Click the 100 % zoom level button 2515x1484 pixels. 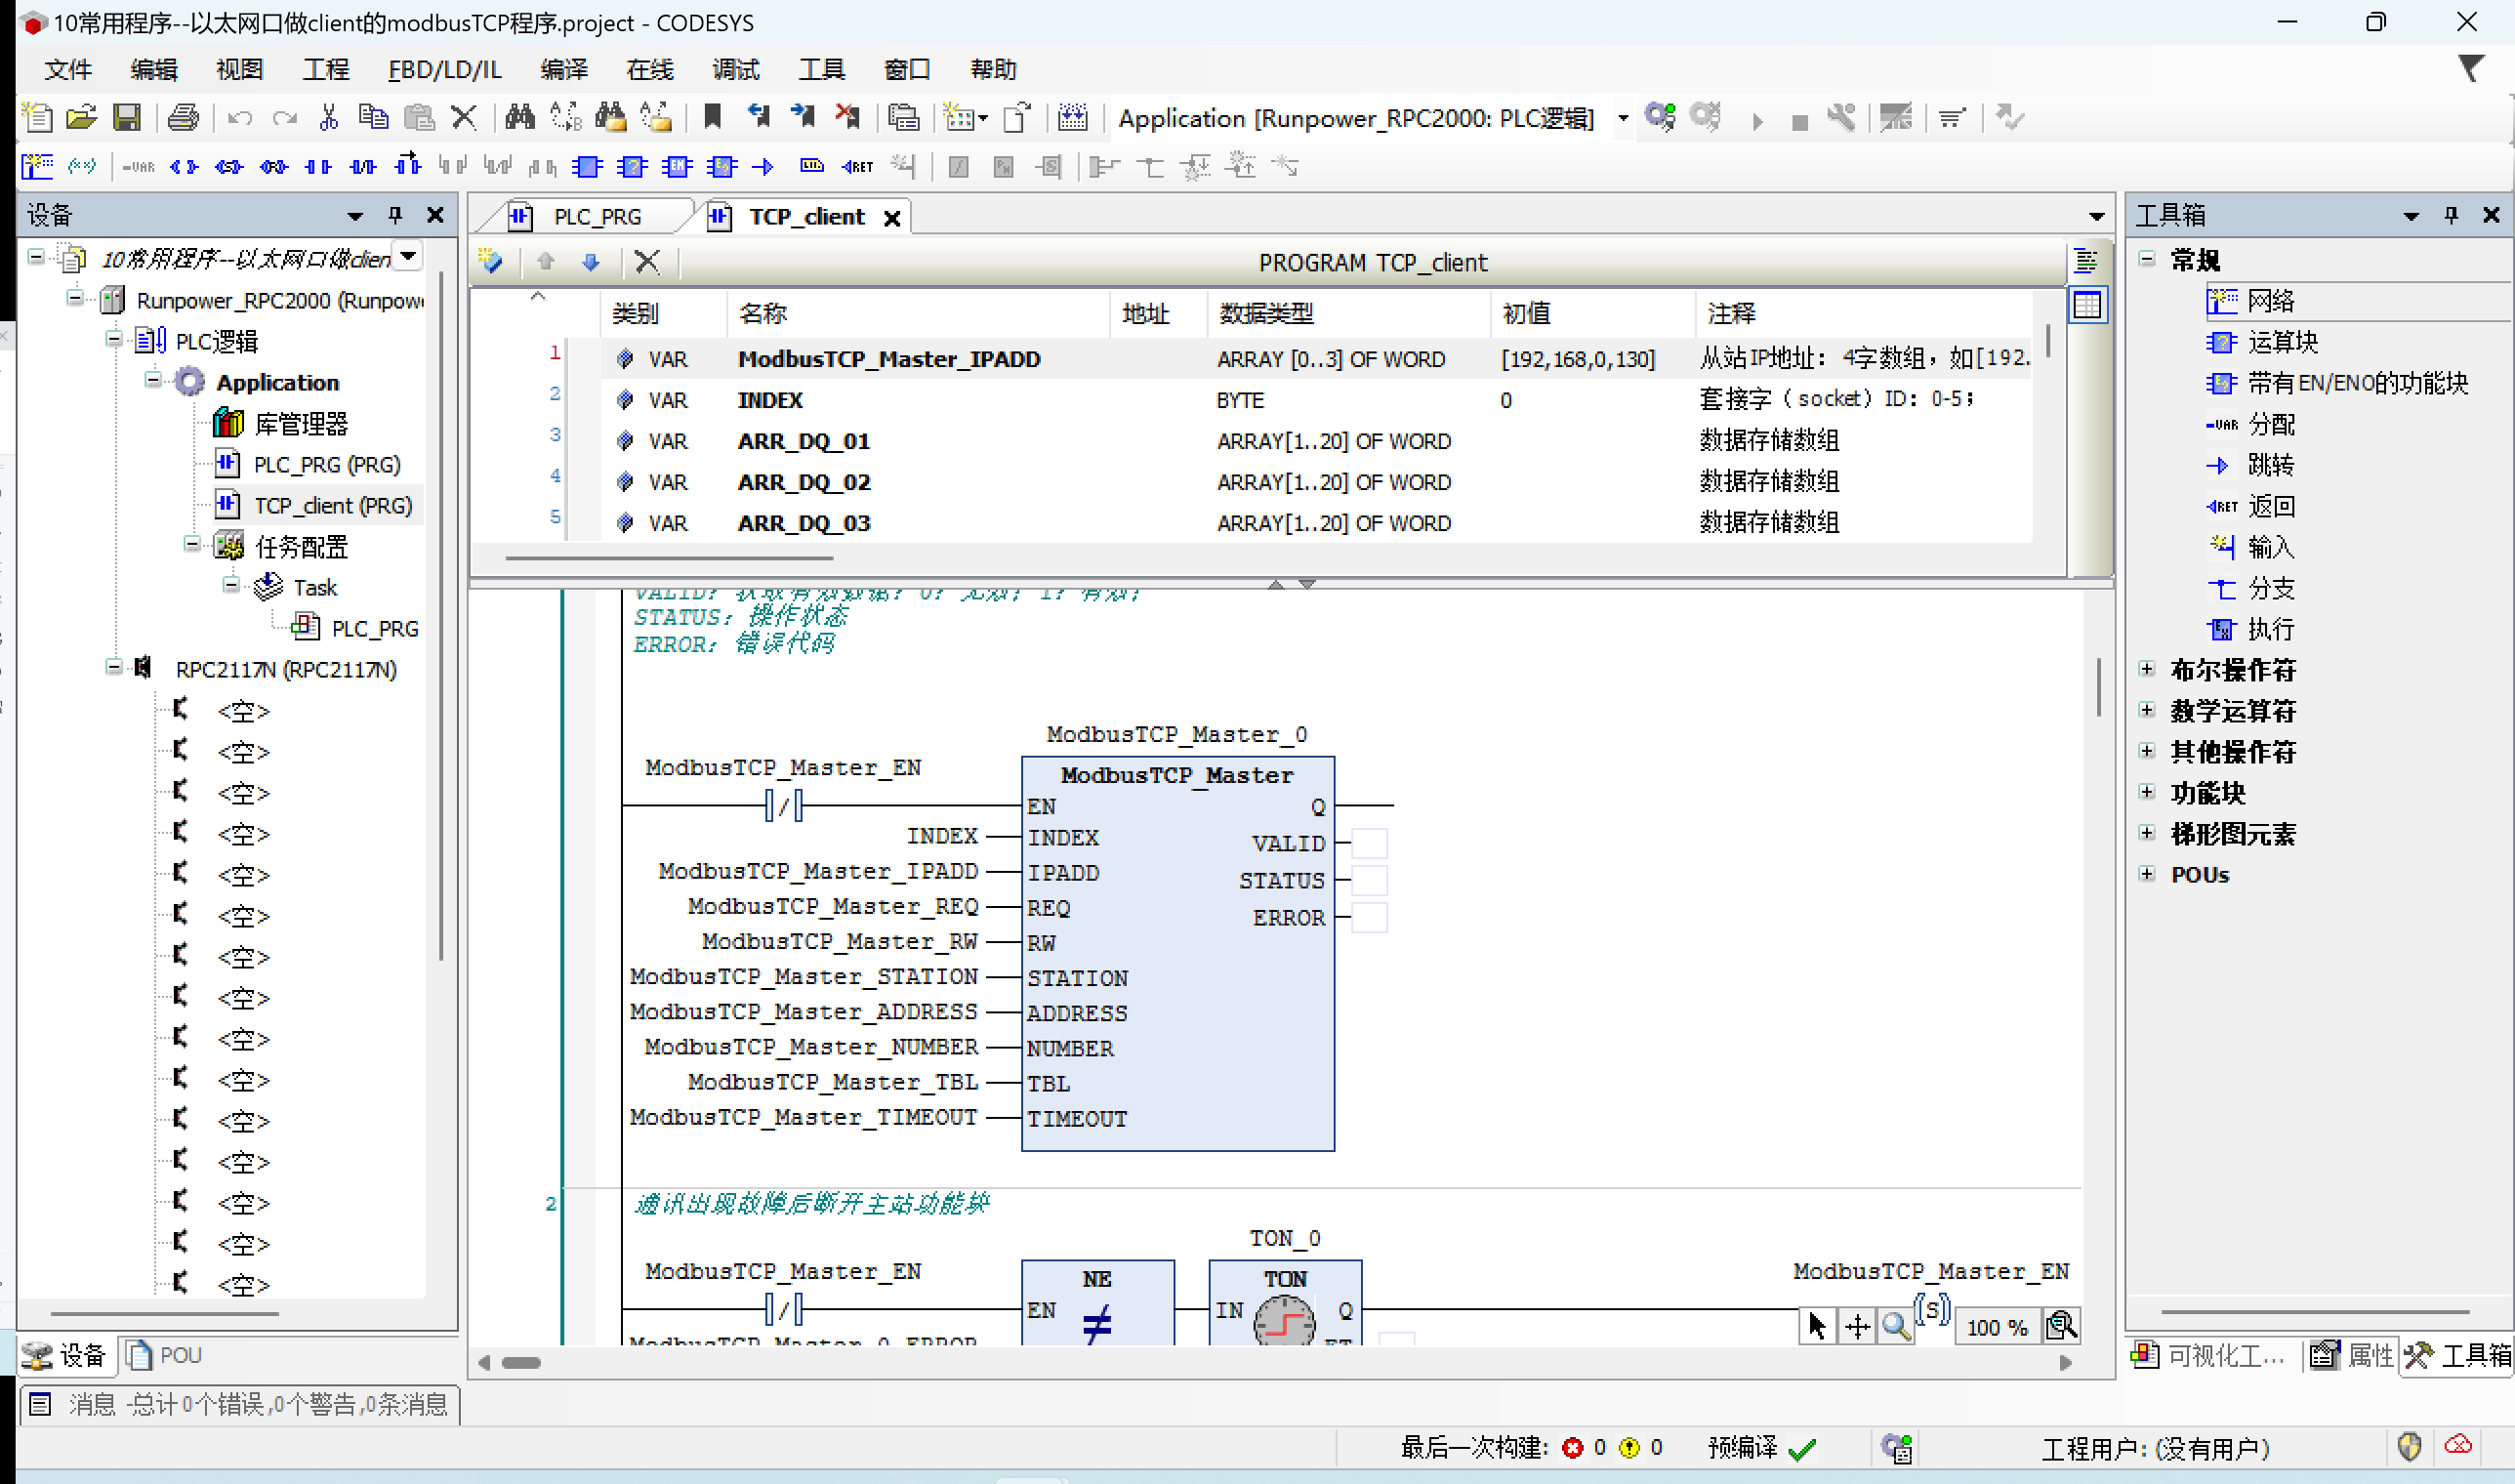pyautogui.click(x=1996, y=1326)
